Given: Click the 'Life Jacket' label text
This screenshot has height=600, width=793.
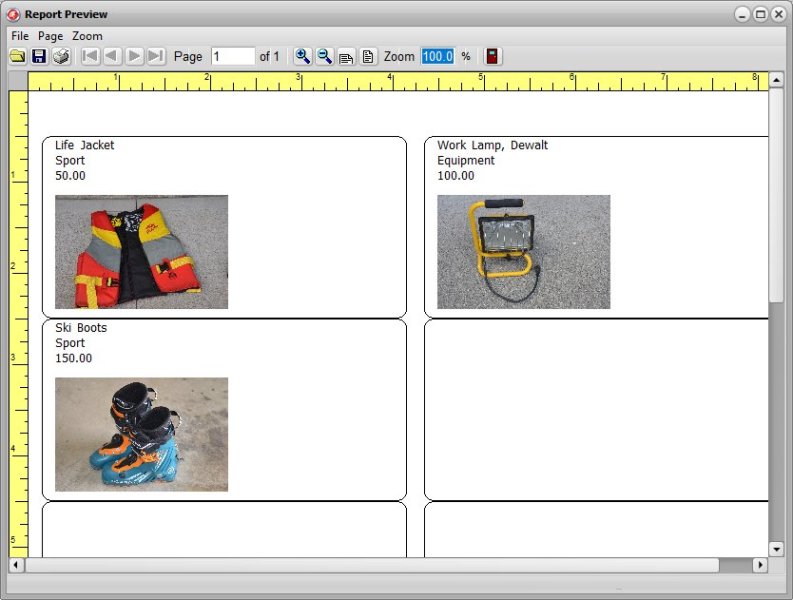Looking at the screenshot, I should click(x=84, y=145).
